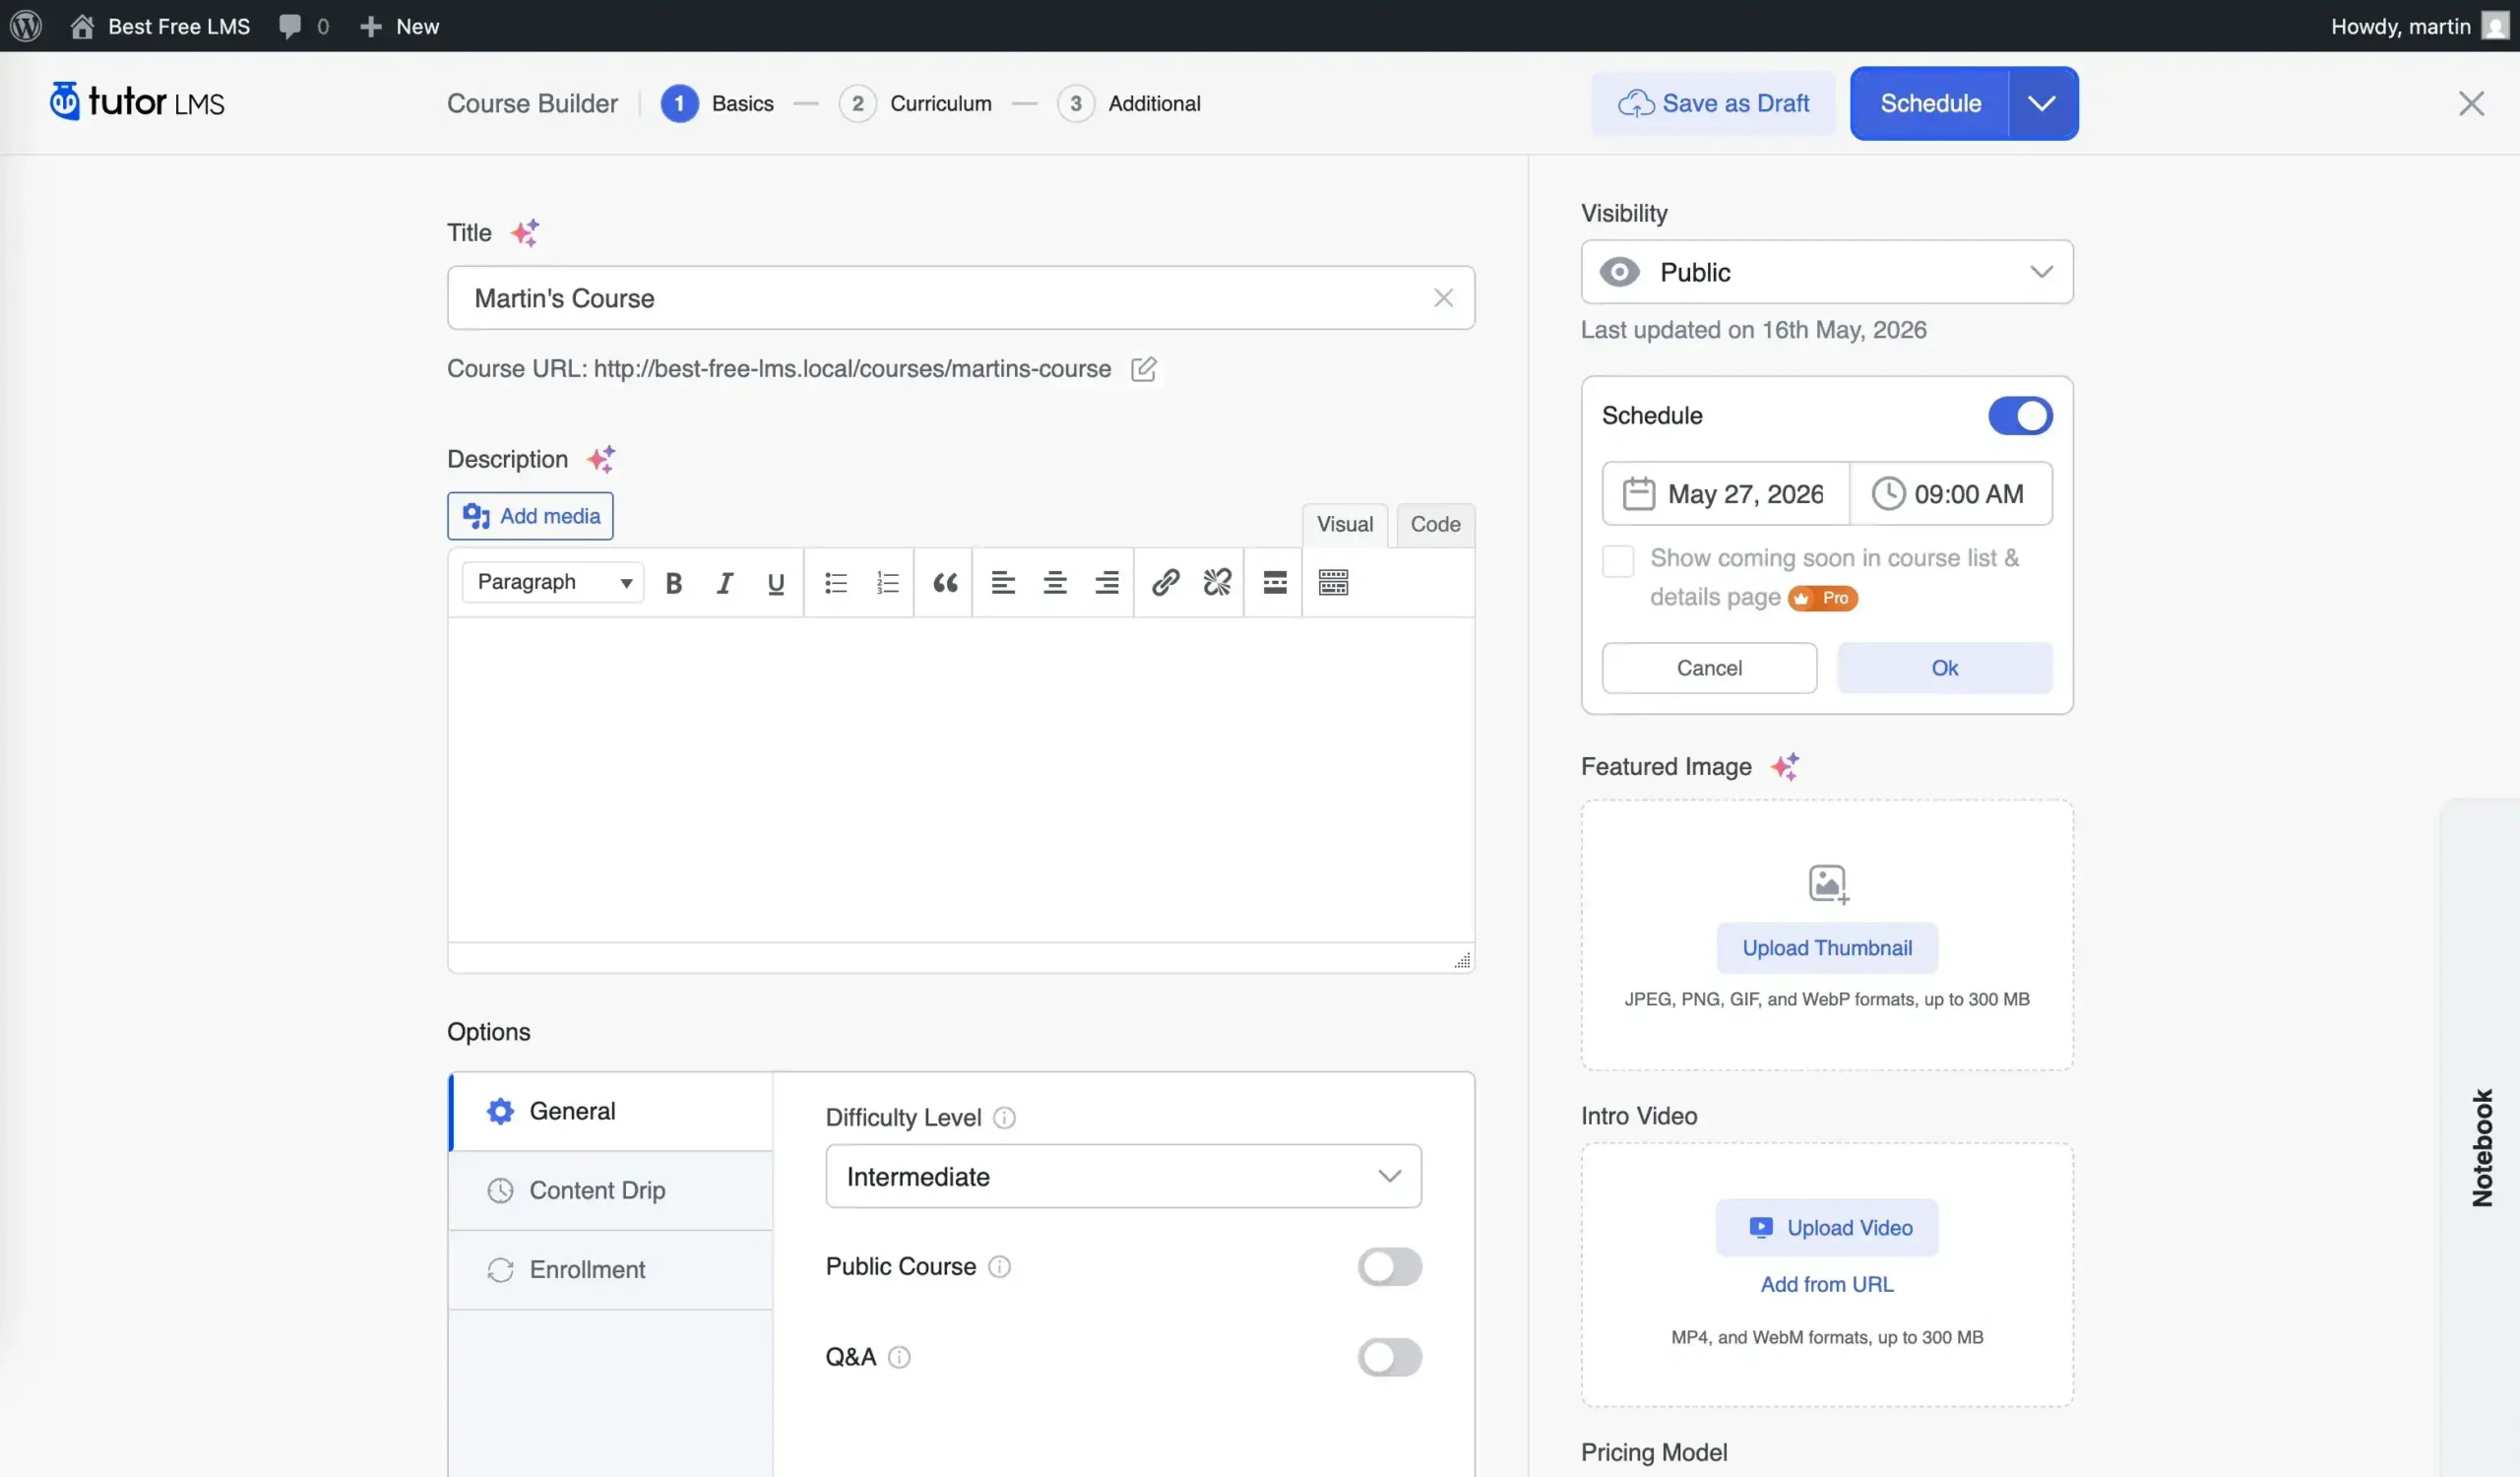This screenshot has width=2520, height=1477.
Task: Grab the editor resize handle
Action: [x=1462, y=960]
